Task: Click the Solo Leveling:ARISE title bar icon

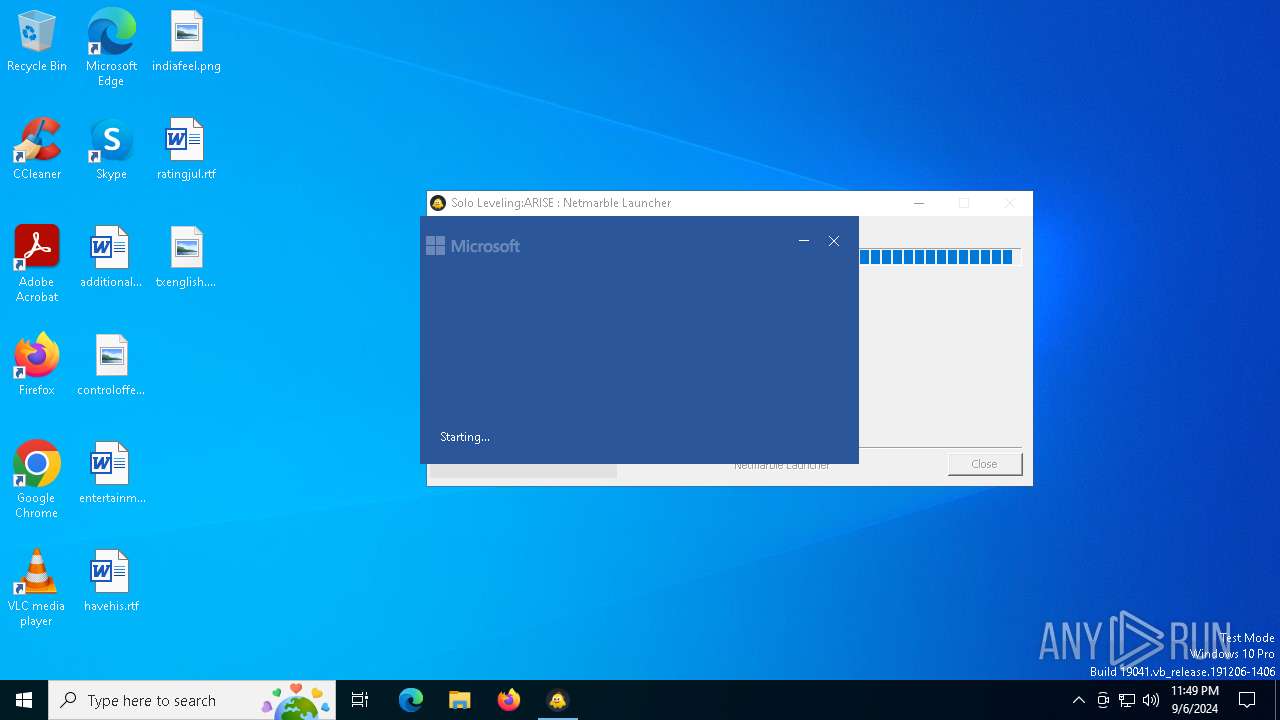Action: 438,203
